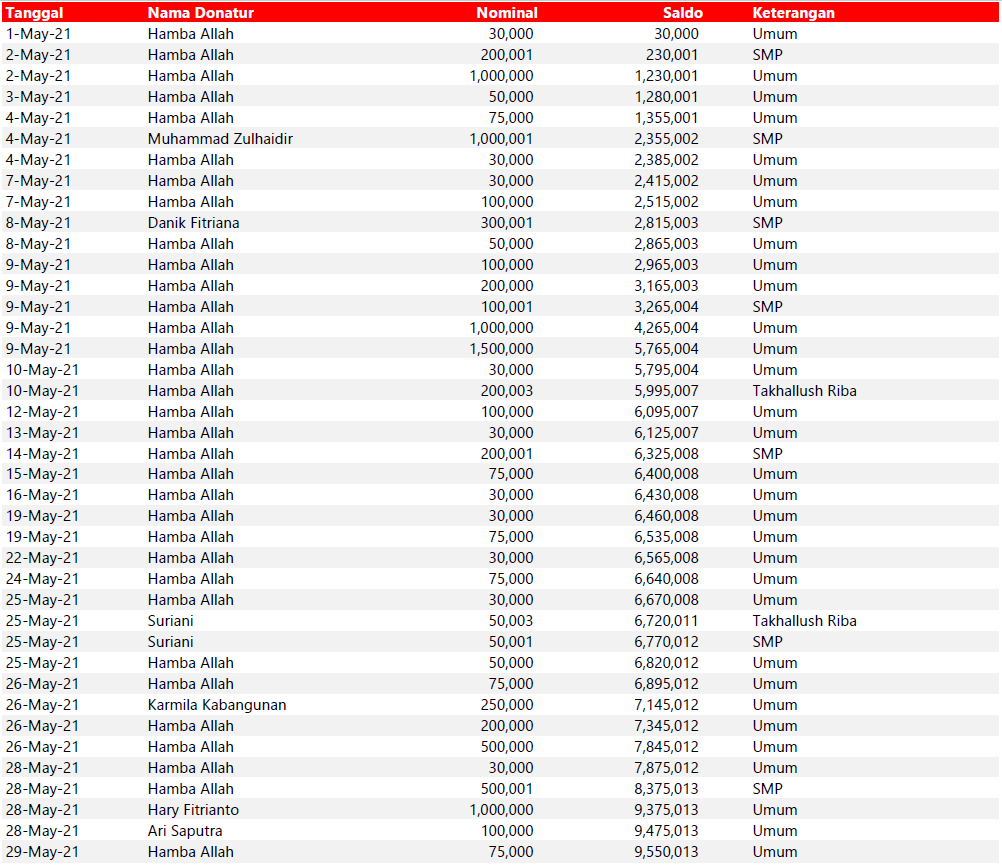Click the final saldo 9,550,013
Viewport: 1002px width, 865px height.
(666, 852)
